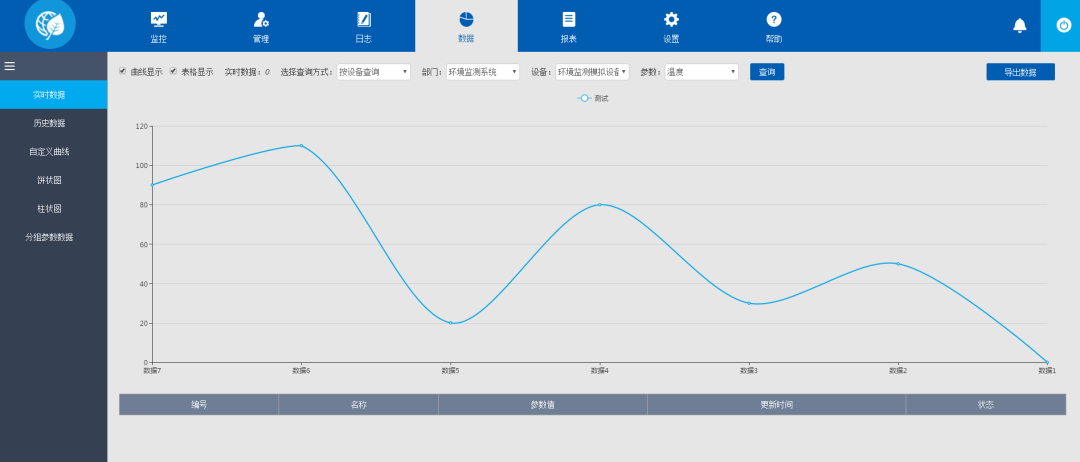1080x462 pixels.
Task: Toggle the 测试 series in the legend
Action: 592,98
